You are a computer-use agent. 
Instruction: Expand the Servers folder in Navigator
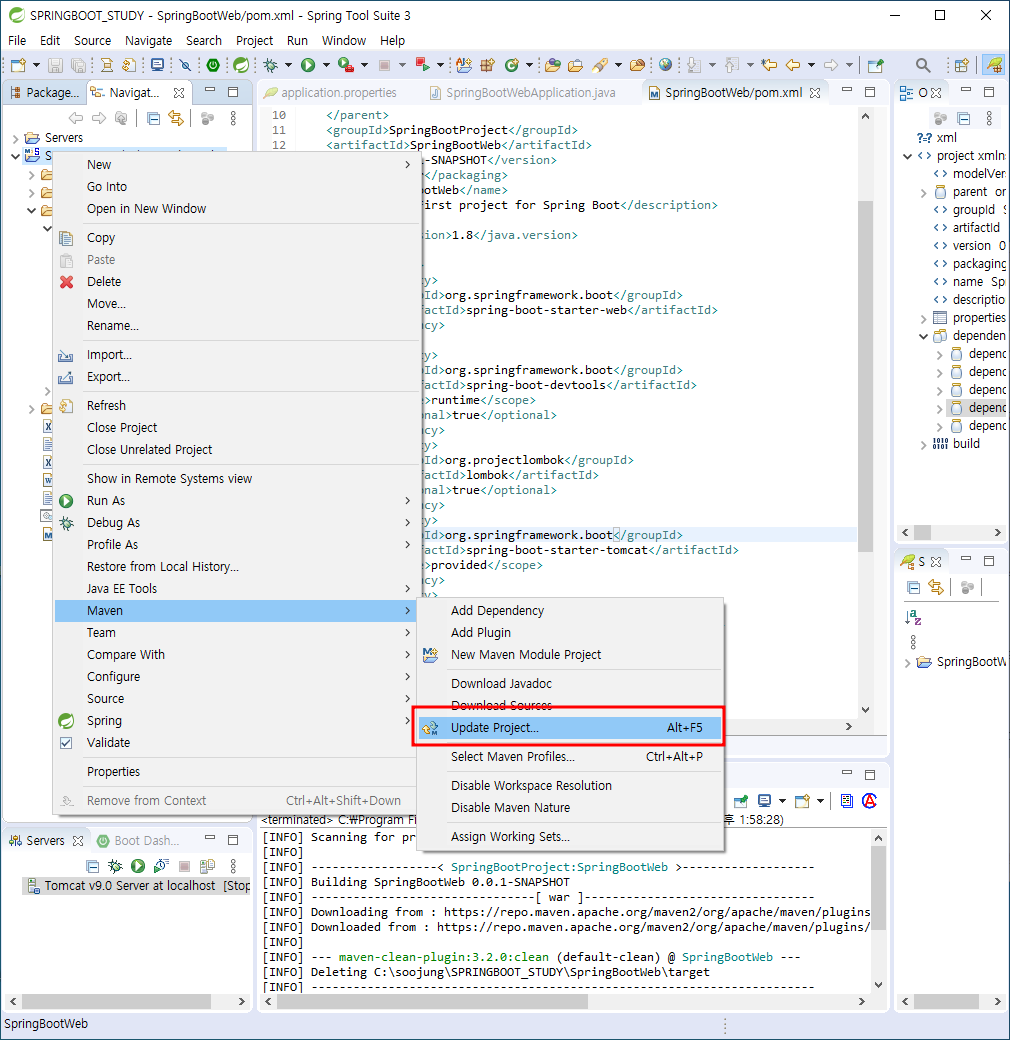point(15,139)
